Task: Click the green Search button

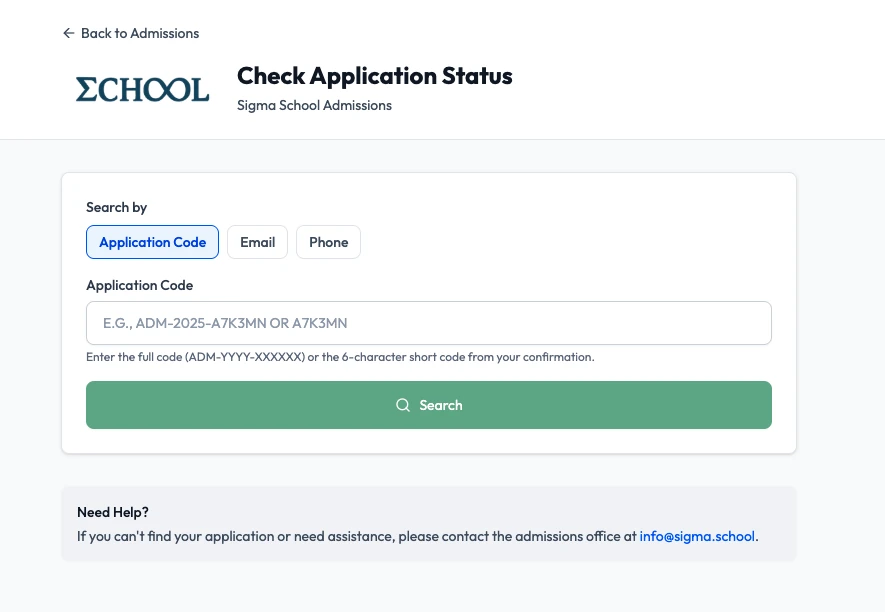Action: coord(429,405)
